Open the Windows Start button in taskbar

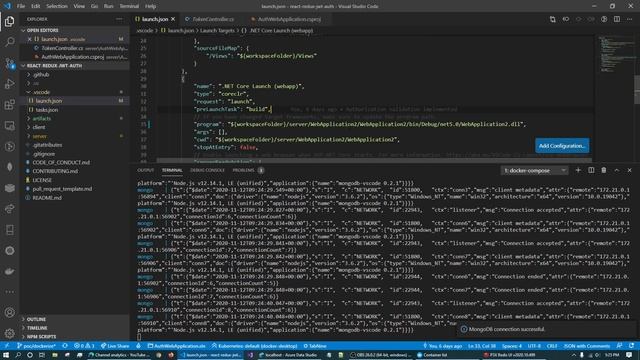pyautogui.click(x=6, y=355)
